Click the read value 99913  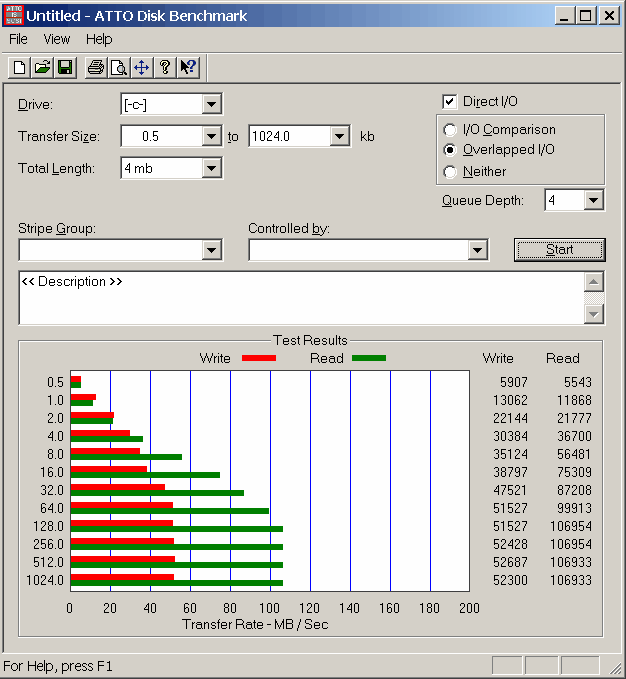[574, 508]
